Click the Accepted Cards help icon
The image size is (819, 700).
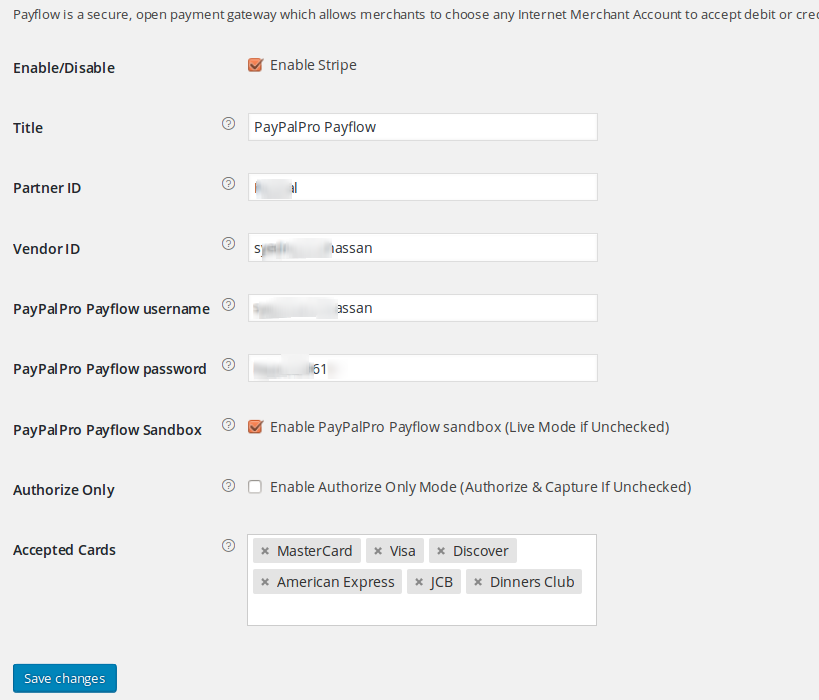(228, 546)
